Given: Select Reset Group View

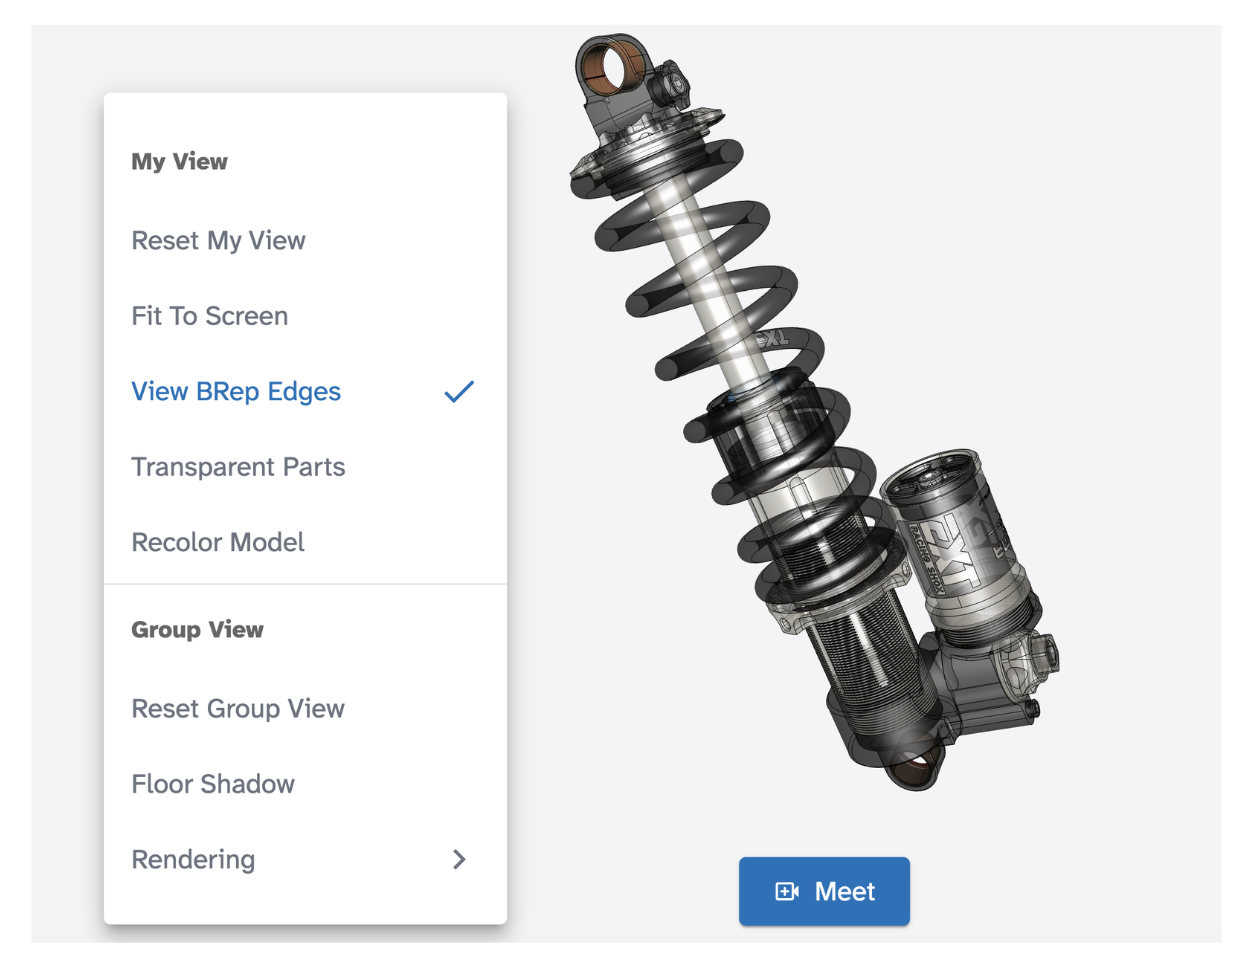Looking at the screenshot, I should (305, 709).
